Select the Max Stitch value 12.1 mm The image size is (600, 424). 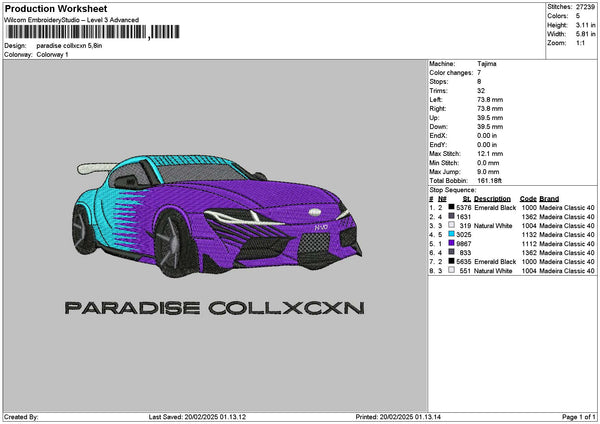click(x=490, y=153)
